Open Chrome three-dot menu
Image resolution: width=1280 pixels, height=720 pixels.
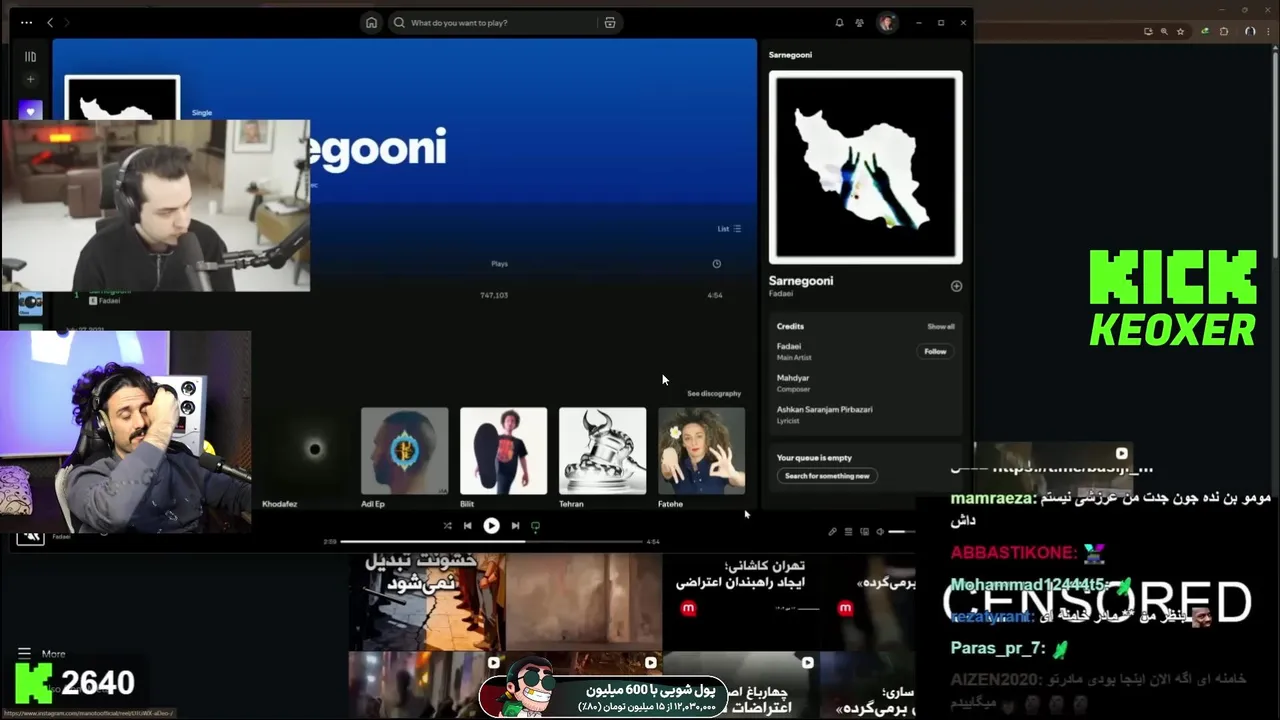click(x=1270, y=32)
